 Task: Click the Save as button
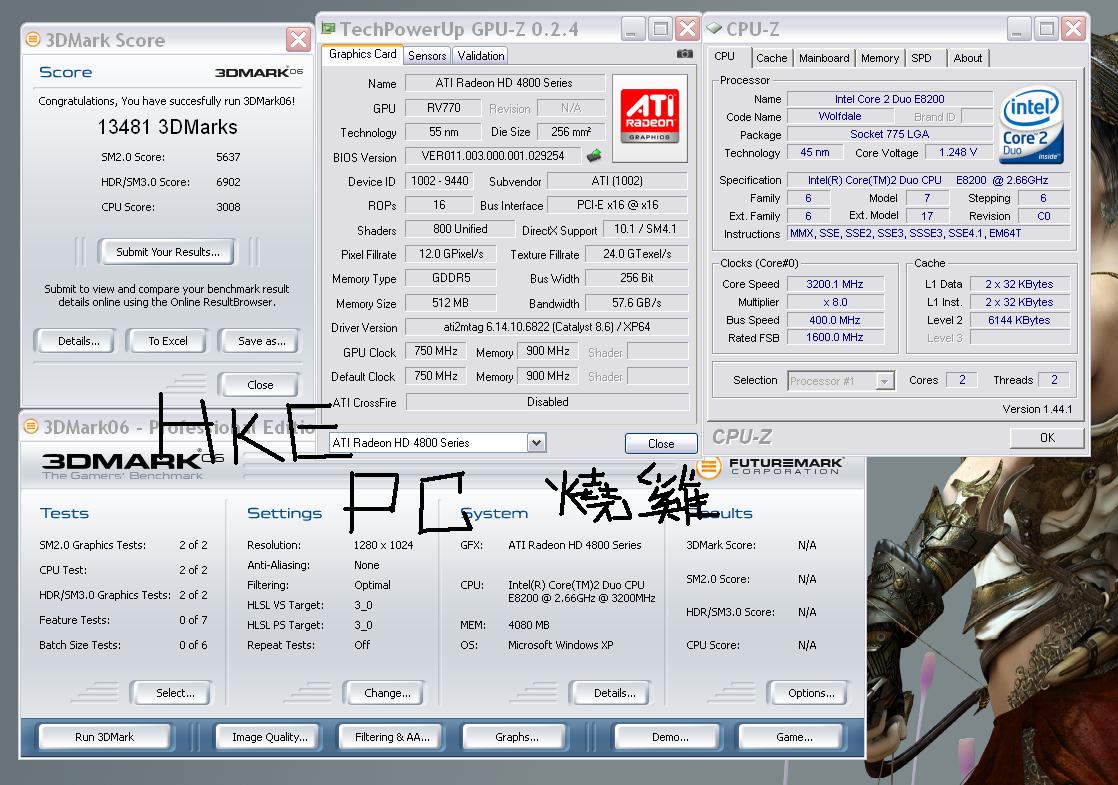(x=262, y=341)
